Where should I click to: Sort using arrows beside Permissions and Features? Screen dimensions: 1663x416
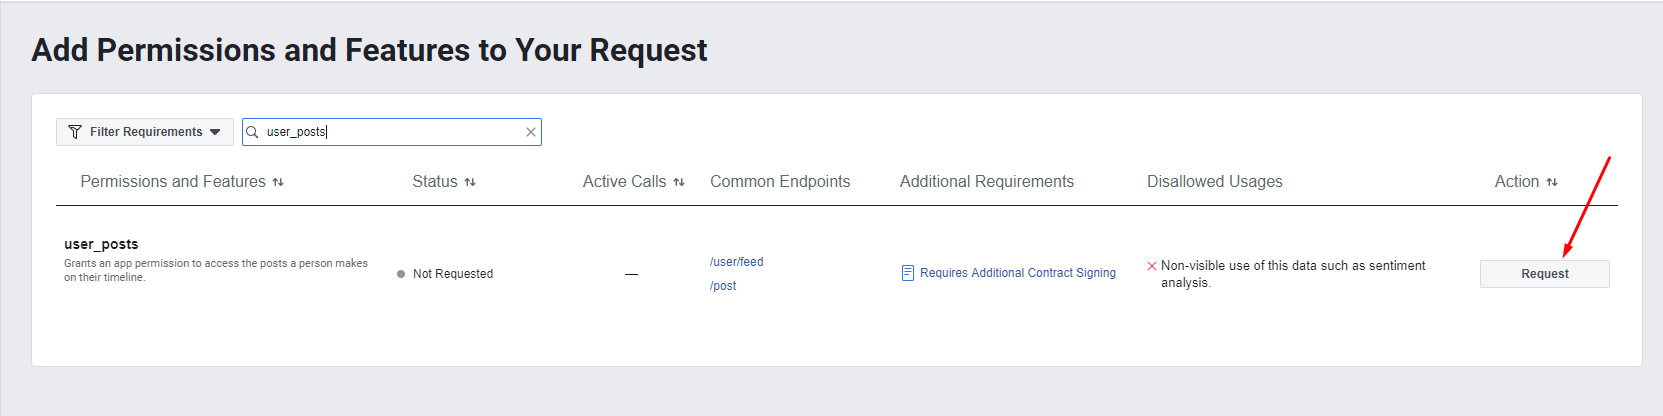click(x=278, y=182)
